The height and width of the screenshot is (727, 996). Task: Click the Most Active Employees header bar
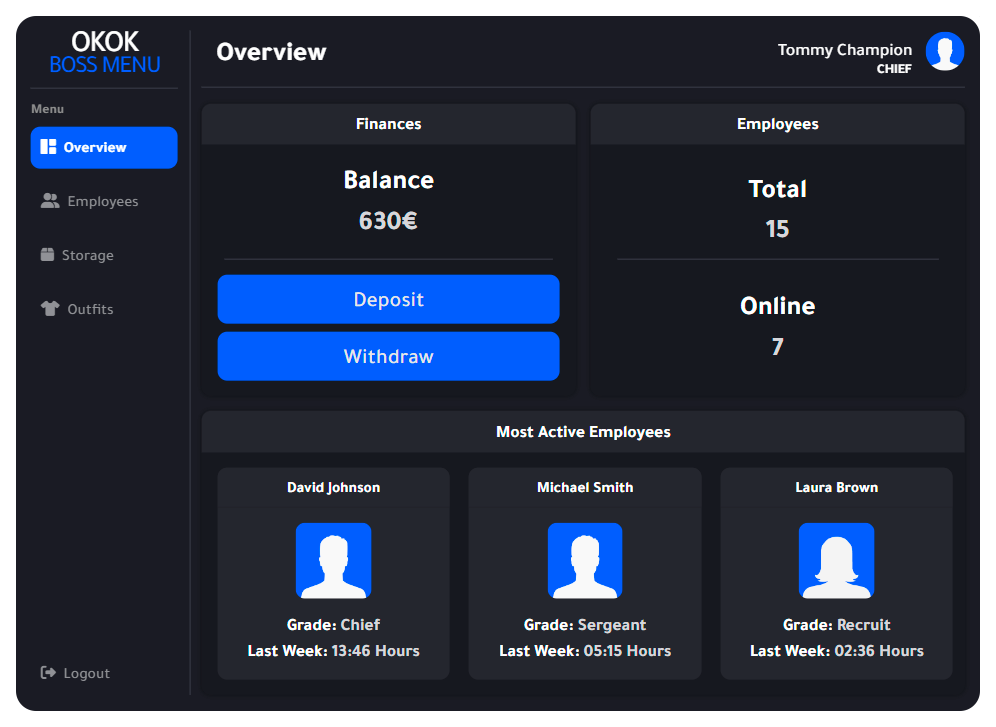[583, 431]
